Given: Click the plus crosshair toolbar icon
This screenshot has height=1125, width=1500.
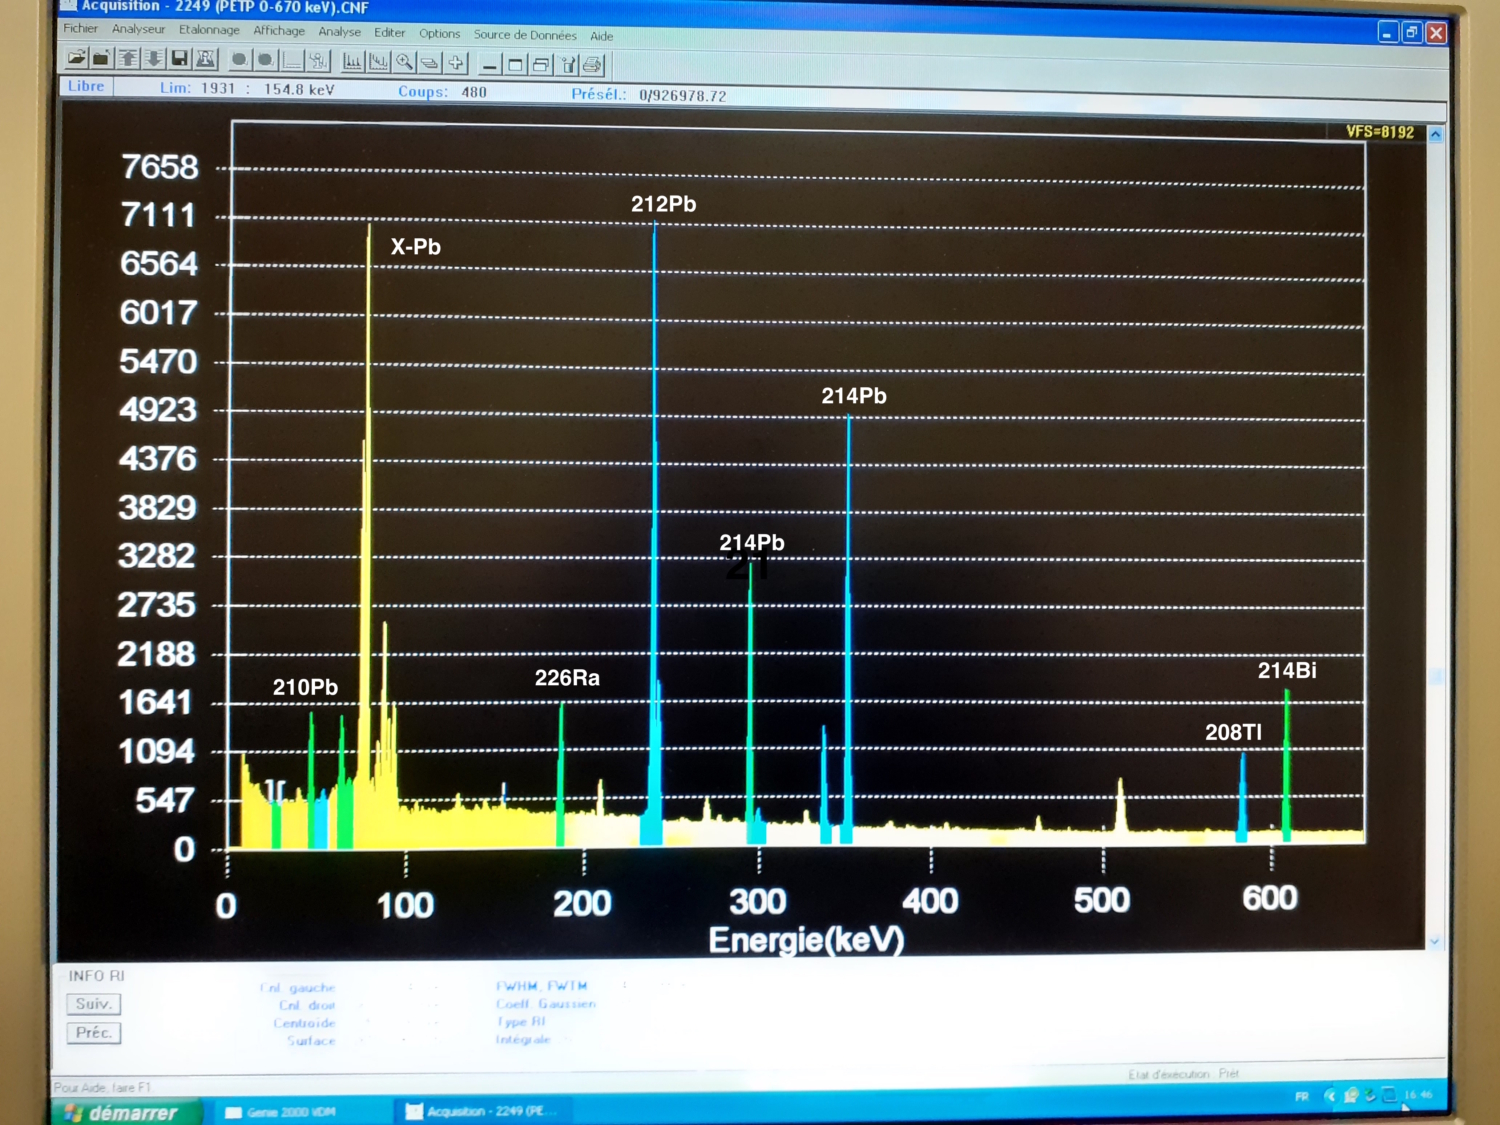Looking at the screenshot, I should (456, 63).
